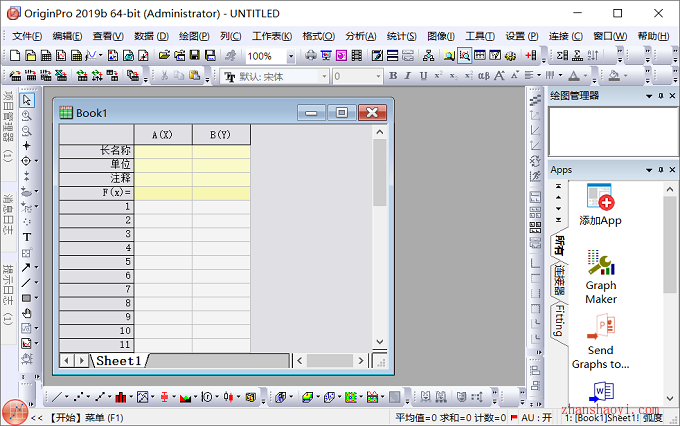The image size is (680, 426).
Task: Open the Plot menu 绘图(P)
Action: pos(194,36)
